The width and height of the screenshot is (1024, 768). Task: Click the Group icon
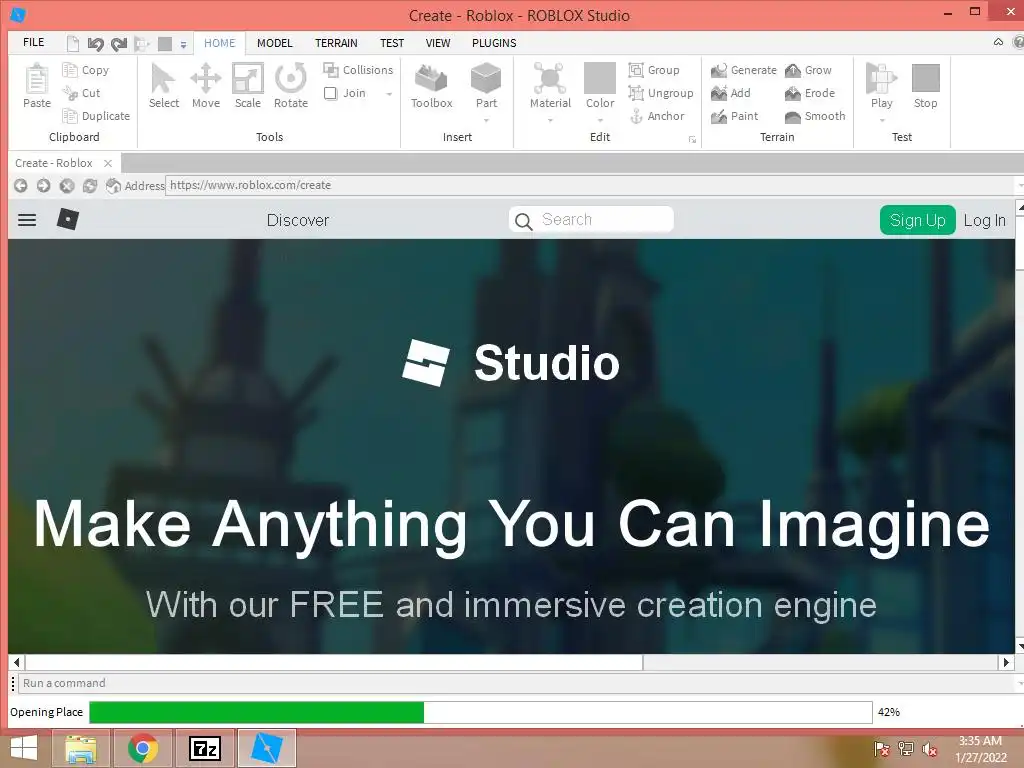tap(636, 69)
